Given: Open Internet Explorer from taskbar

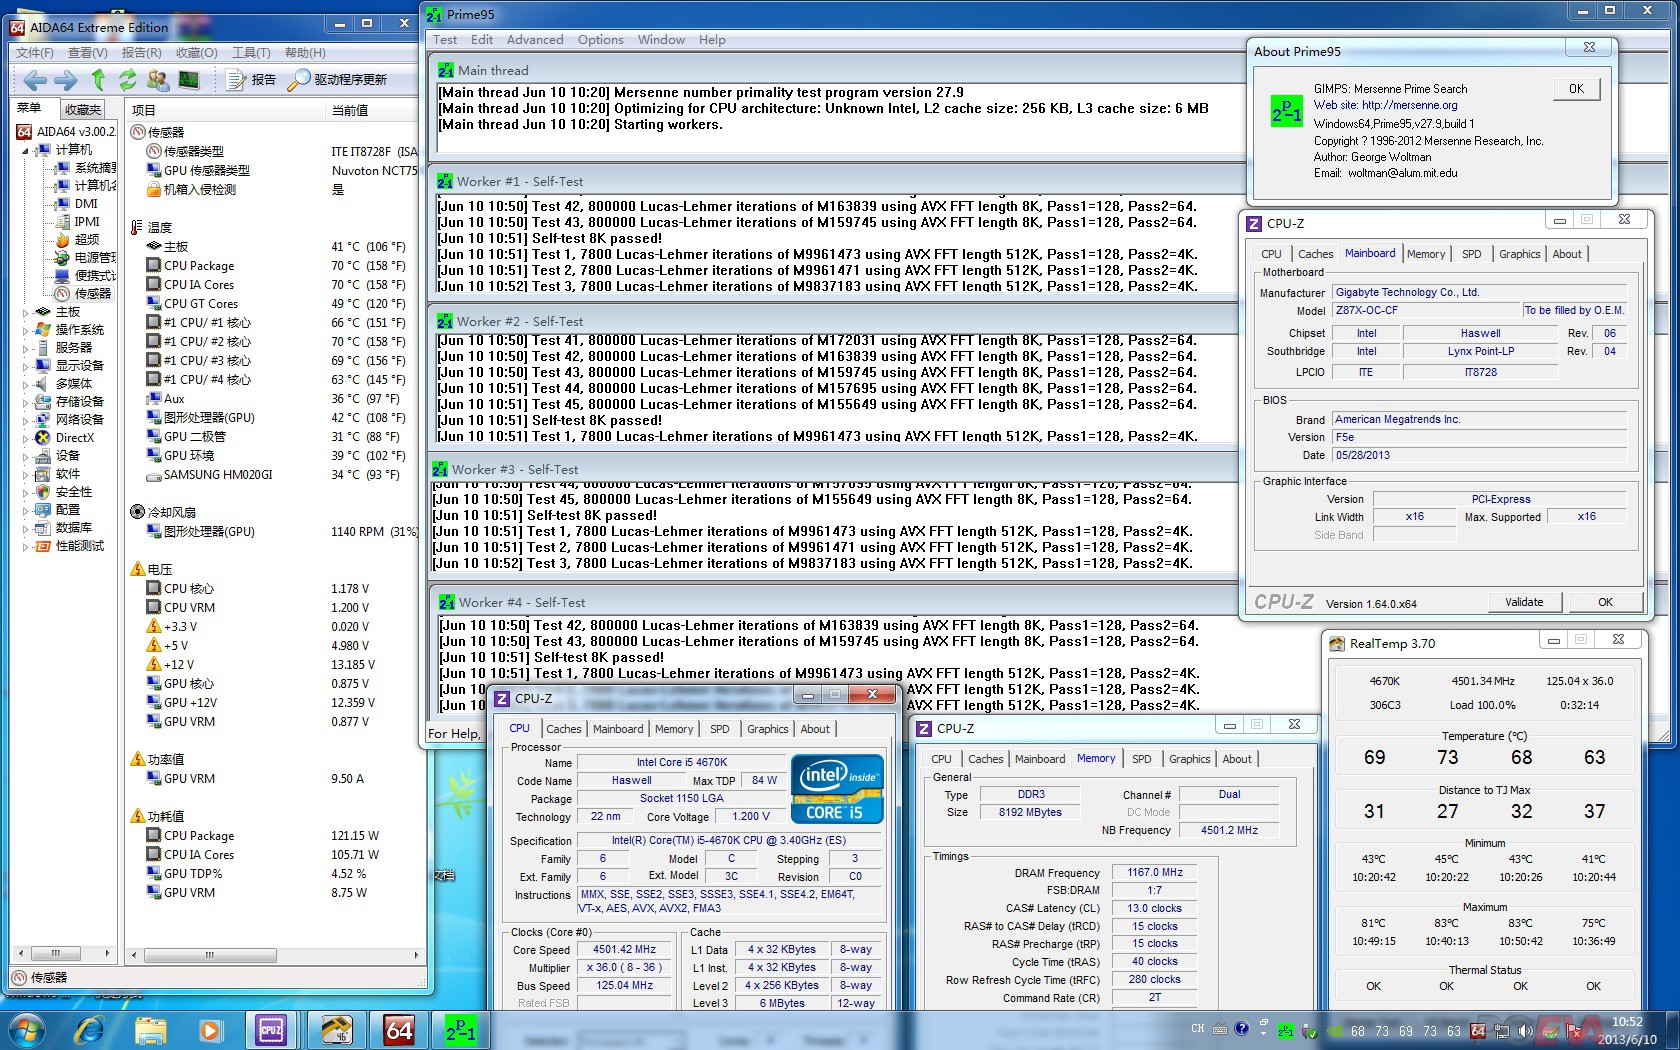Looking at the screenshot, I should click(89, 1029).
